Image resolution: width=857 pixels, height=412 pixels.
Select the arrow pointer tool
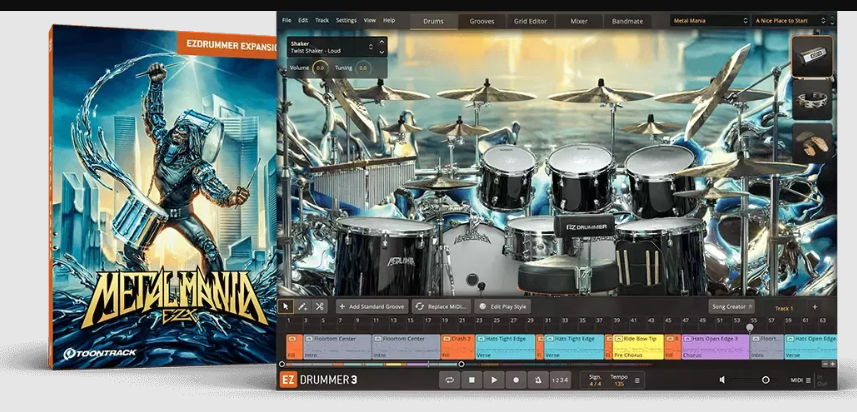tap(285, 307)
